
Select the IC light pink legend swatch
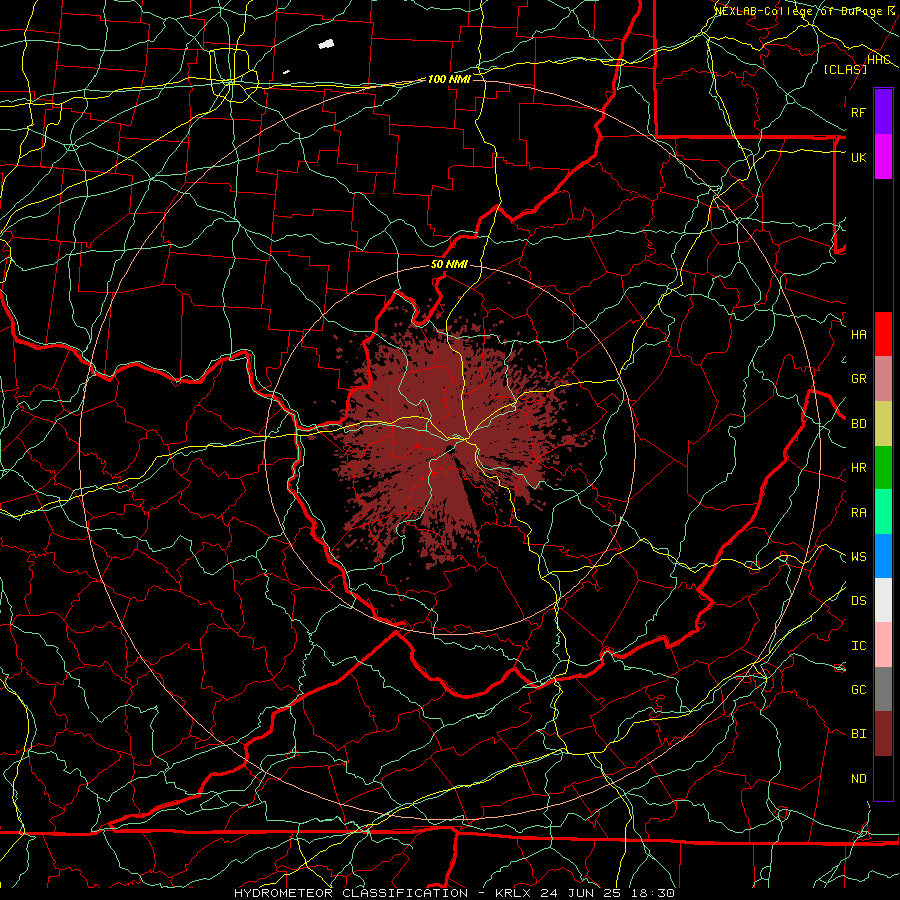(883, 645)
